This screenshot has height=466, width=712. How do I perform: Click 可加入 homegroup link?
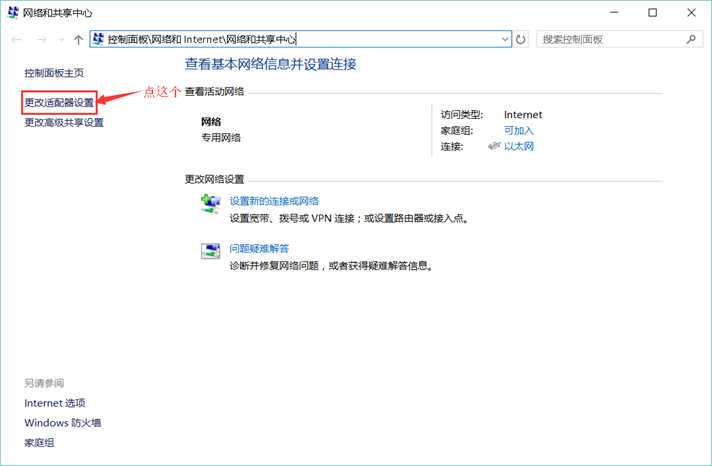pyautogui.click(x=519, y=130)
